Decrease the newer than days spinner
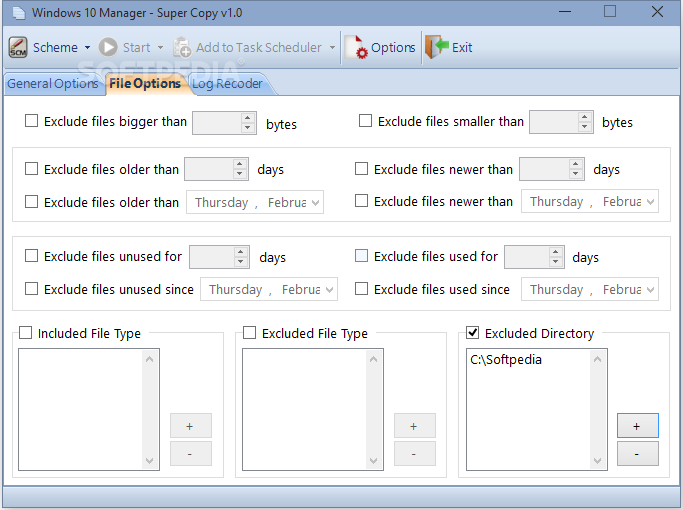683x510 pixels. coord(575,173)
